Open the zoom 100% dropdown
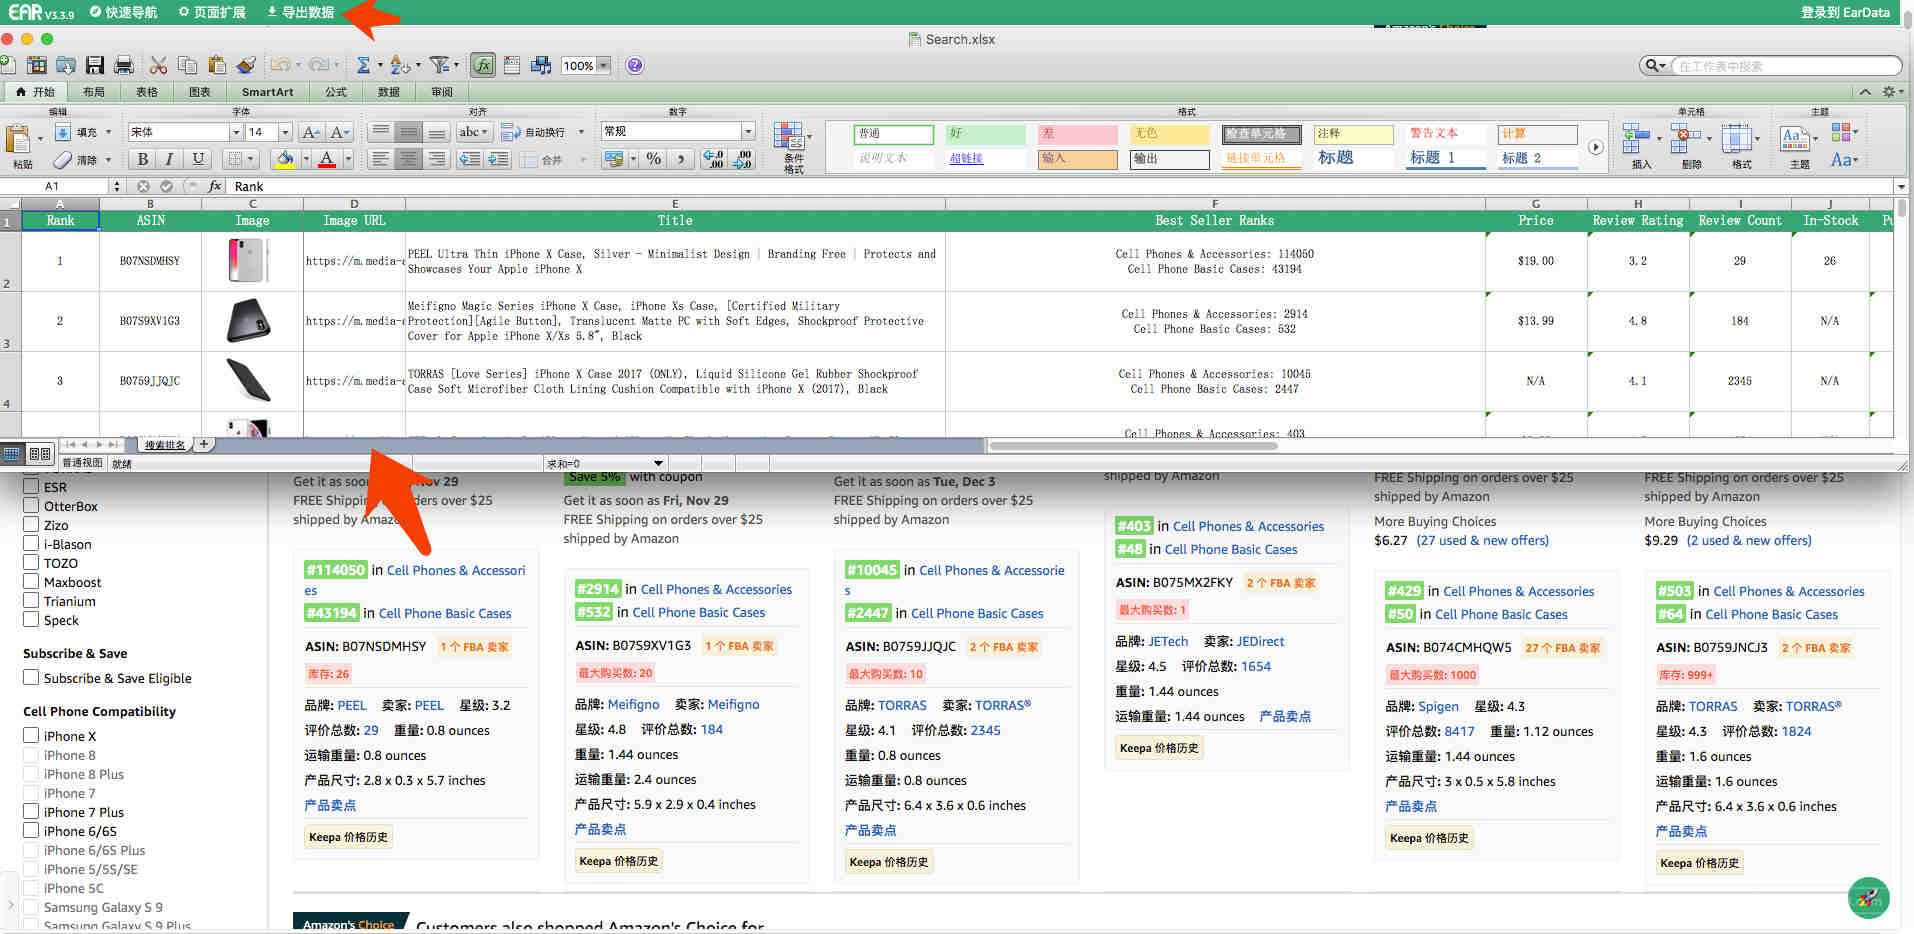Image resolution: width=1914 pixels, height=934 pixels. 603,66
